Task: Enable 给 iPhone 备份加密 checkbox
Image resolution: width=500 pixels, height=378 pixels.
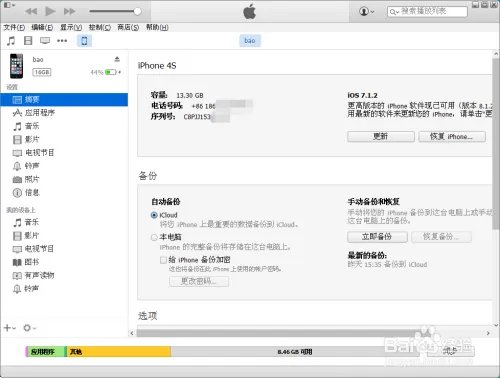Action: tap(163, 260)
